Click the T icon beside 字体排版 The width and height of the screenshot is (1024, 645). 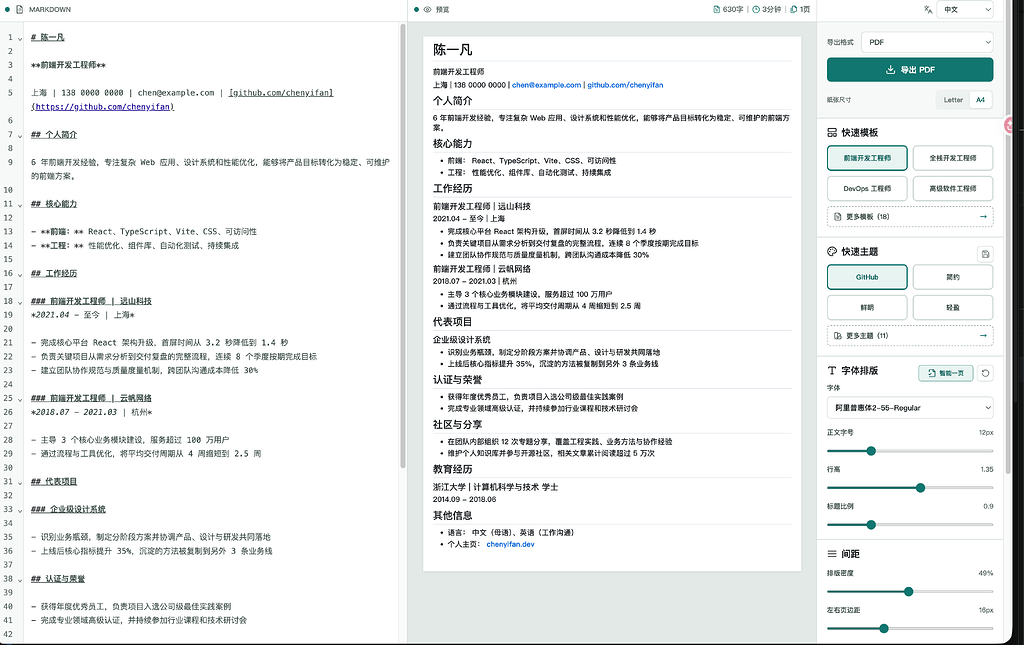(832, 370)
